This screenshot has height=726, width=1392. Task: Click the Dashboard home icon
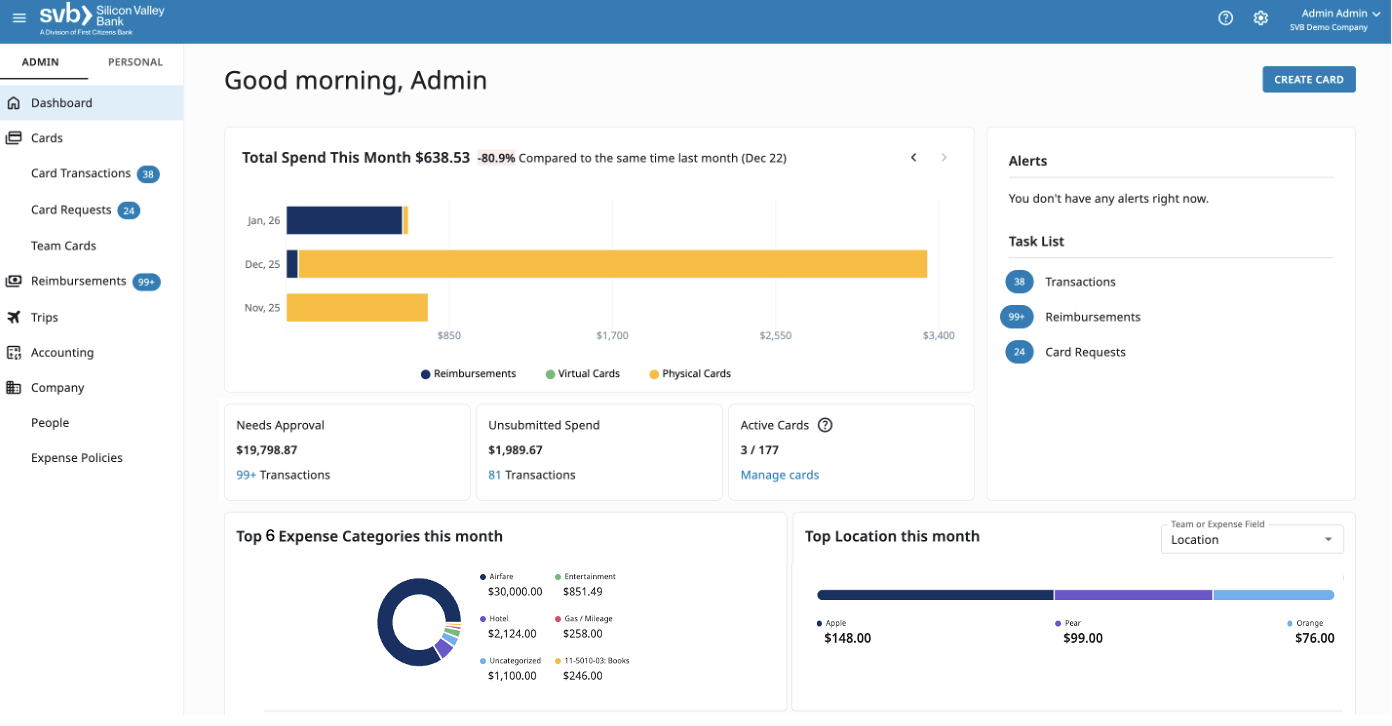[14, 103]
